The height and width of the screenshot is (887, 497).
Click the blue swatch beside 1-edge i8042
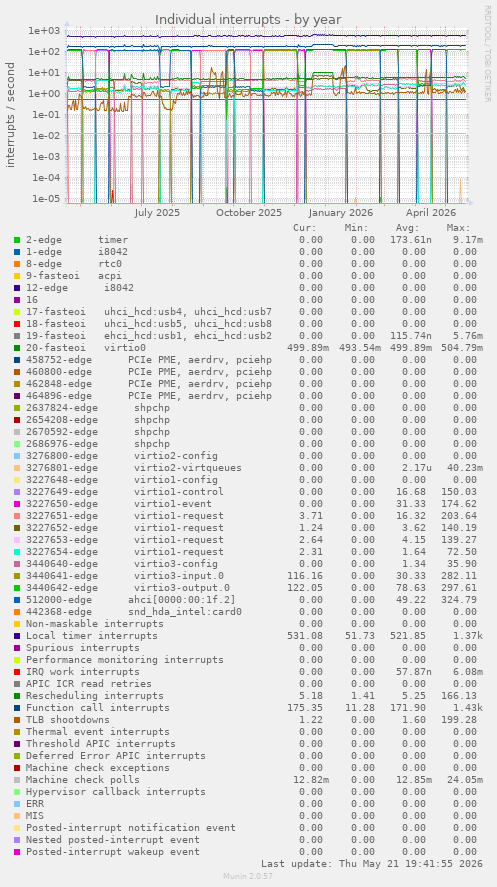point(18,252)
